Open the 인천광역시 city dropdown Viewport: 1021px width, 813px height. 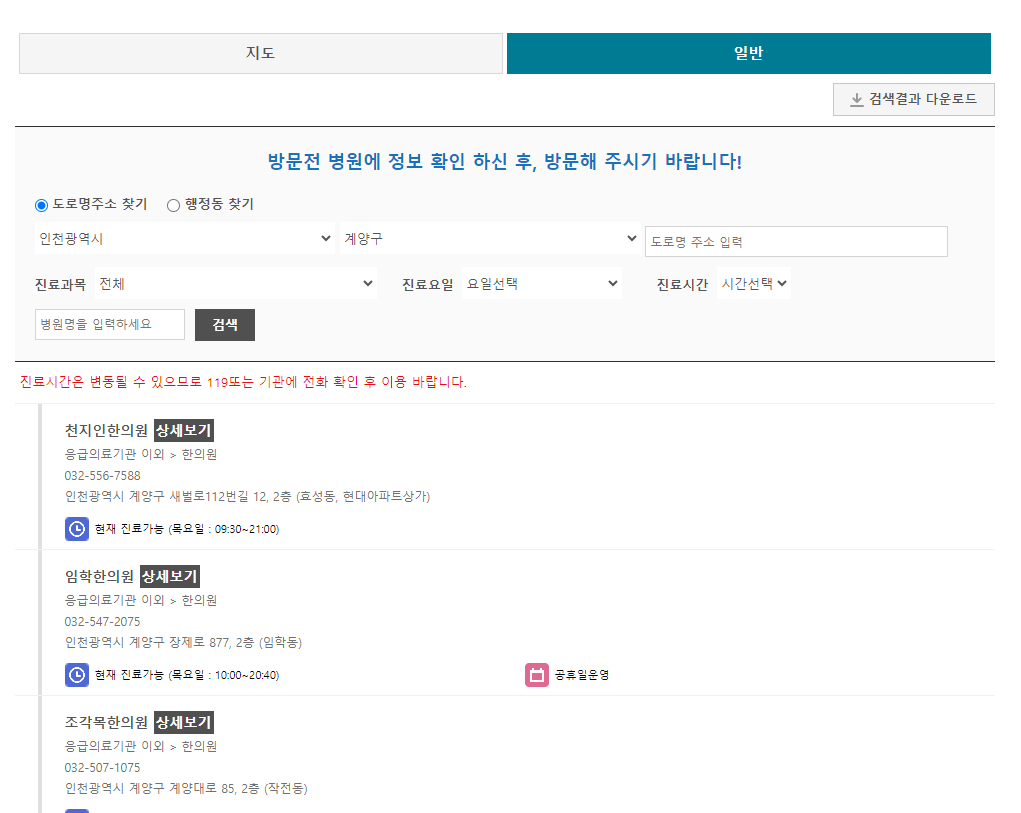185,239
